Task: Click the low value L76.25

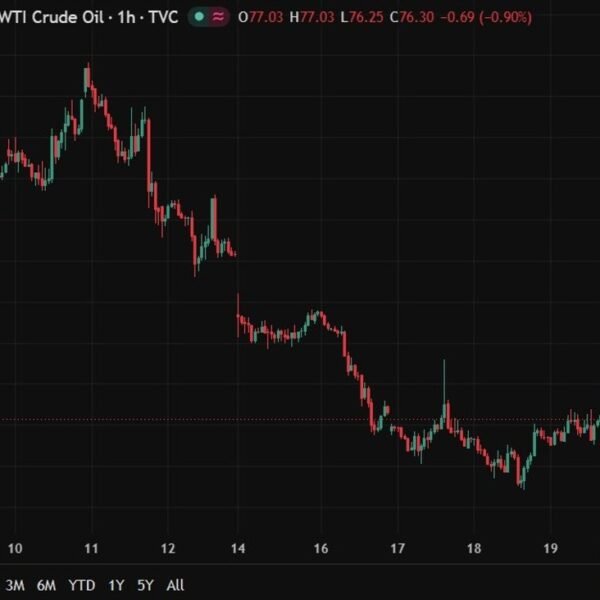Action: (362, 17)
